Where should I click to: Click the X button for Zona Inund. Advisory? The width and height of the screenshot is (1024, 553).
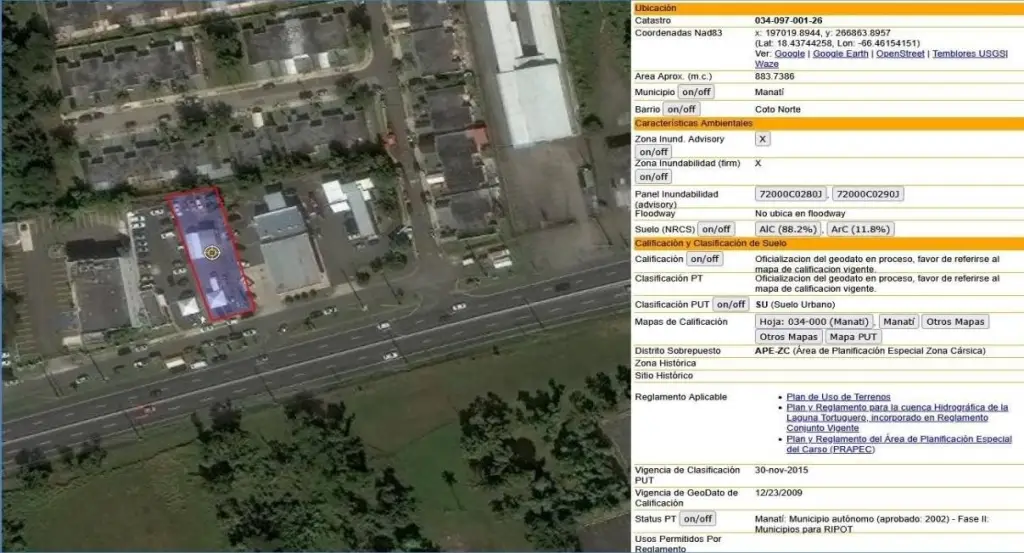pyautogui.click(x=763, y=139)
